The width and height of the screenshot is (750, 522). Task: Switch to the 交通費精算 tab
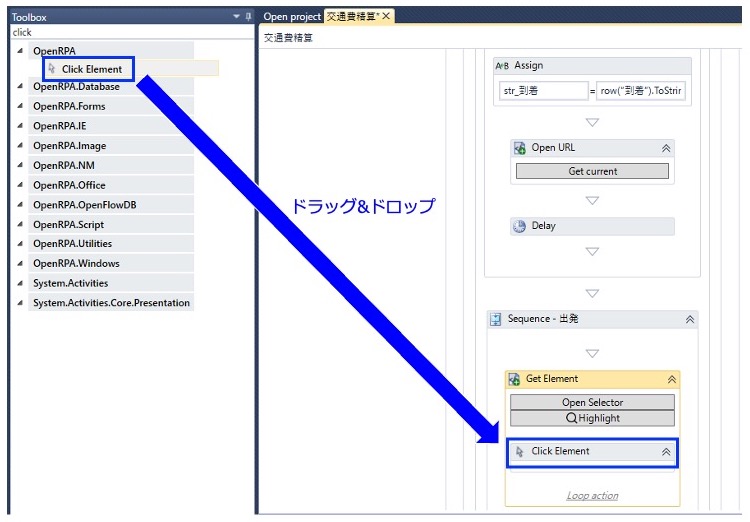click(x=352, y=17)
